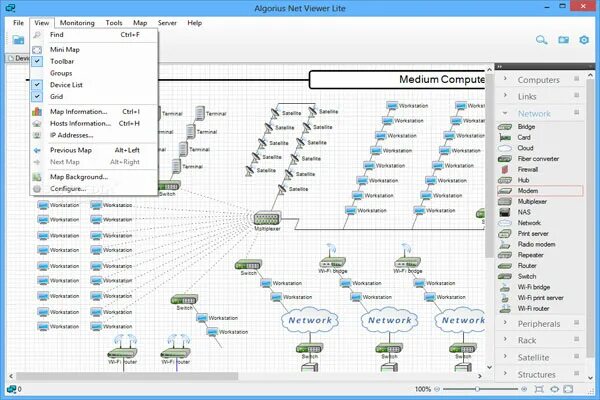
Task: Open the Monitoring menu
Action: coord(77,23)
